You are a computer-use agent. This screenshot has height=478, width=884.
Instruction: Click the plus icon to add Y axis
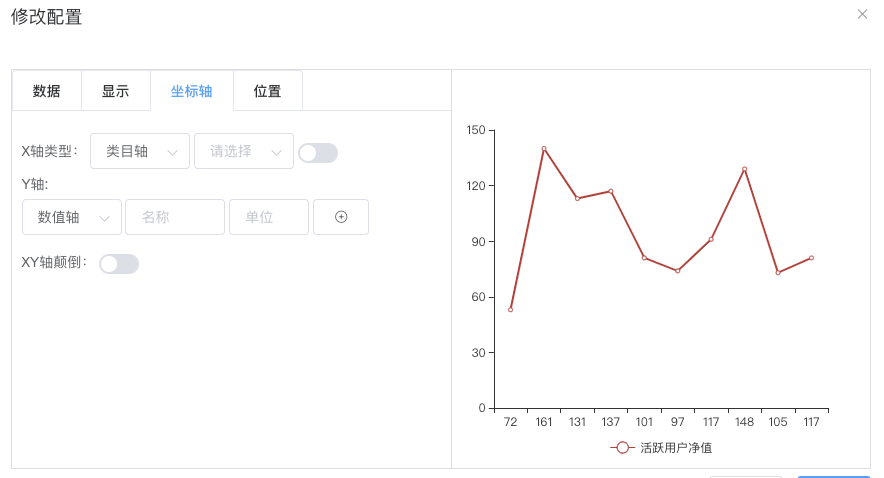click(341, 217)
